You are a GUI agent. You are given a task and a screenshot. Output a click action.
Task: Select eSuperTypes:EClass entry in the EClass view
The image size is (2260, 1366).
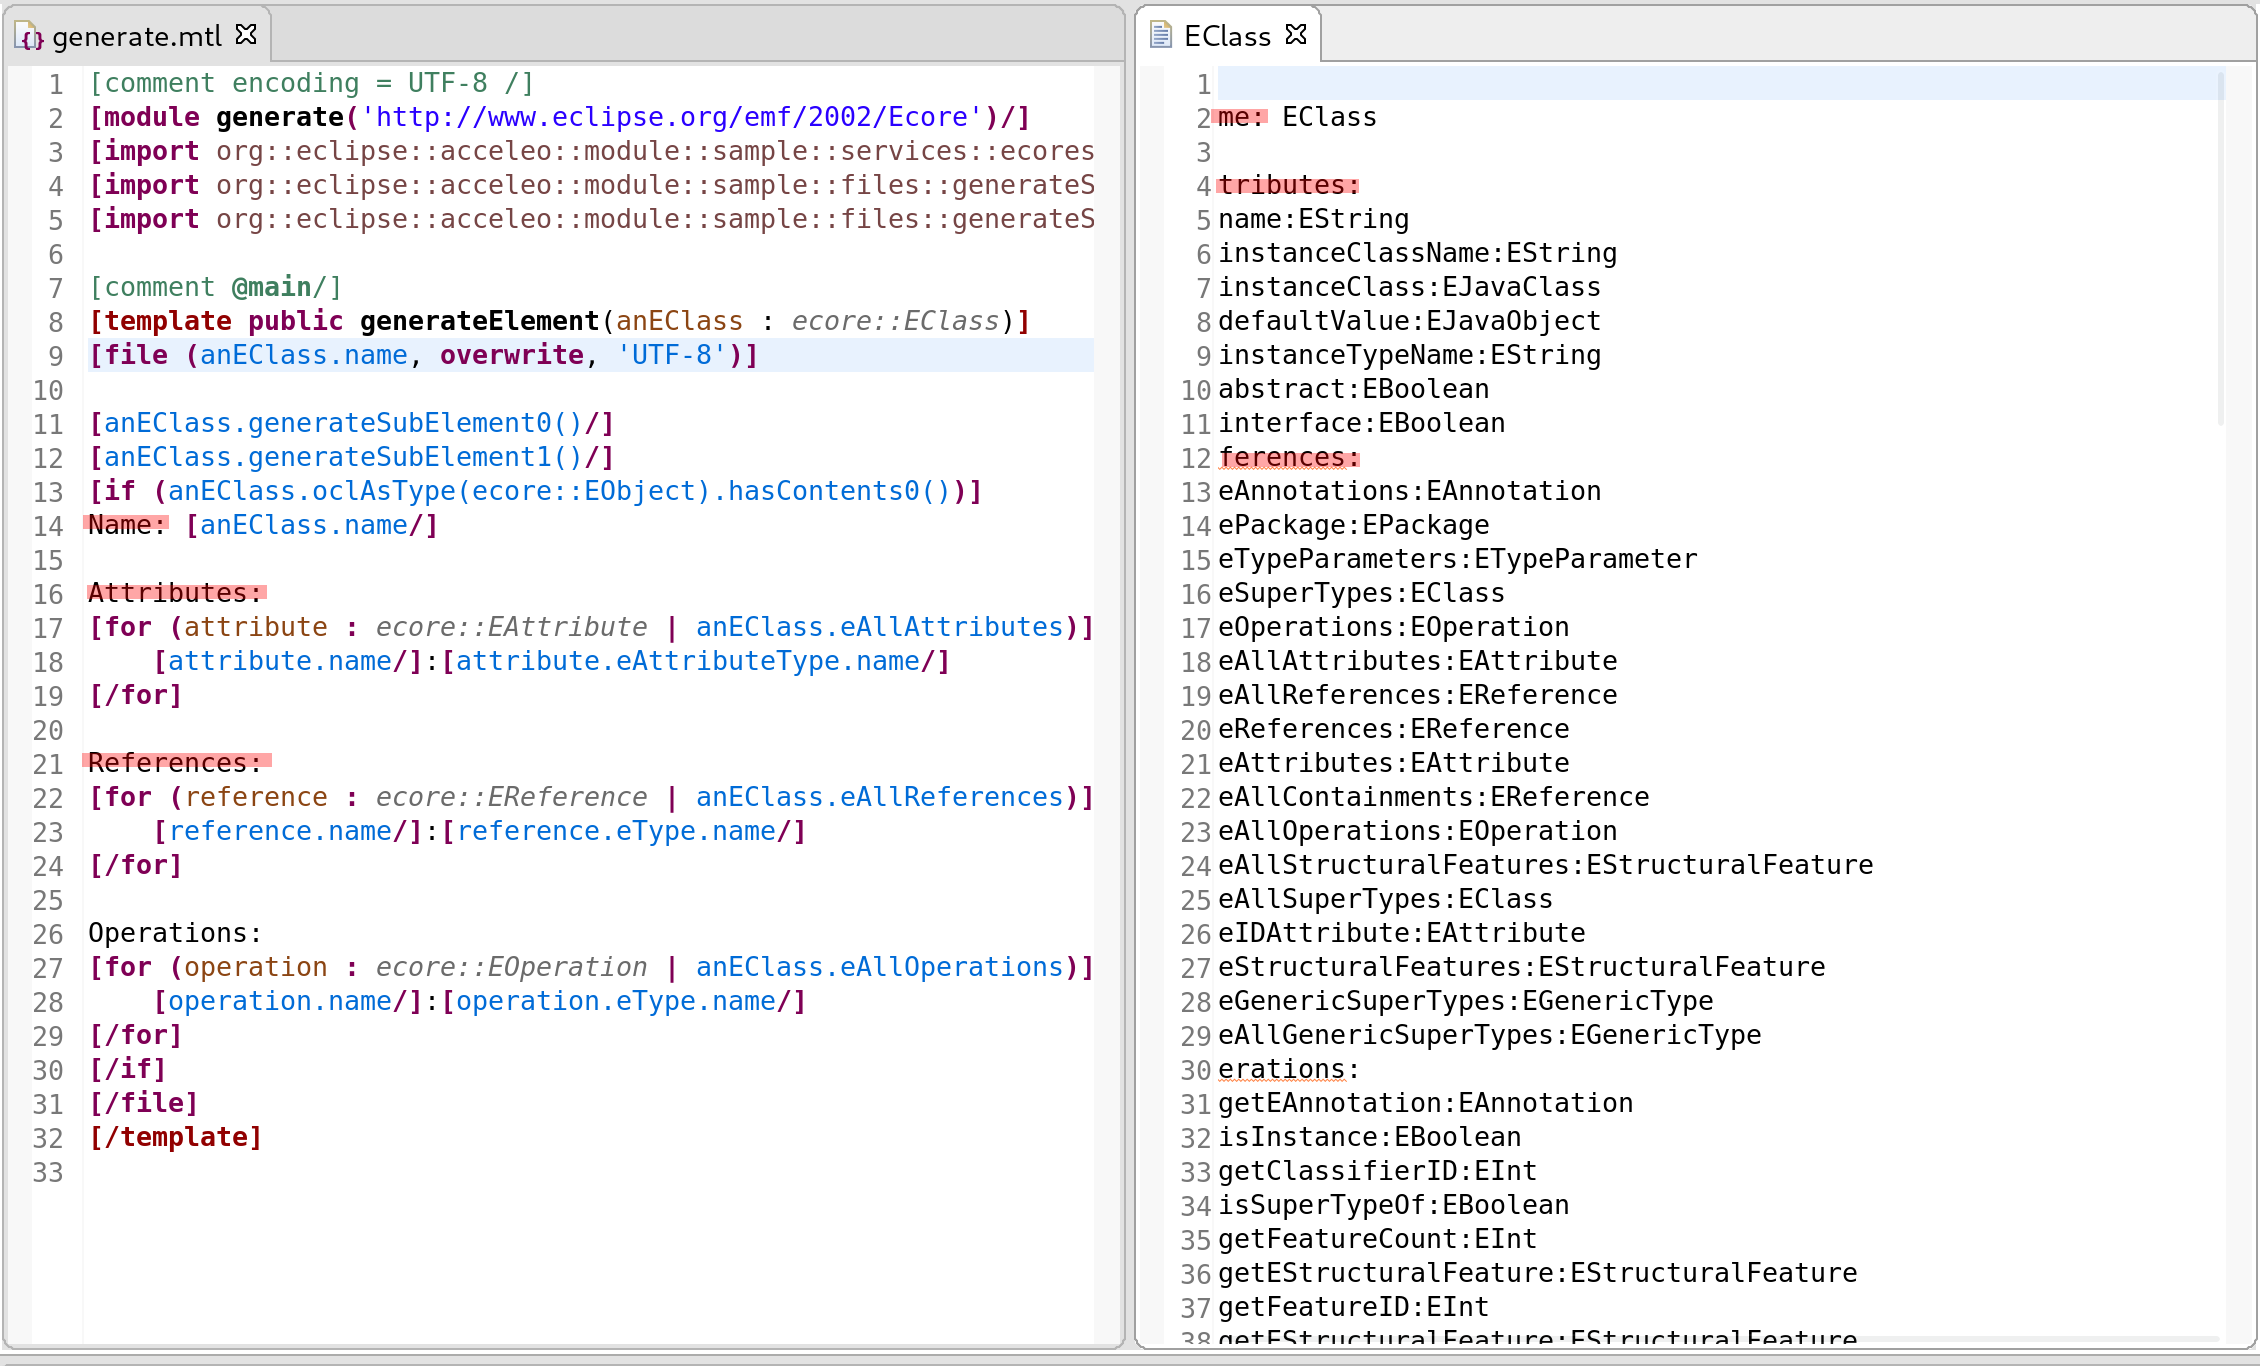(x=1360, y=592)
